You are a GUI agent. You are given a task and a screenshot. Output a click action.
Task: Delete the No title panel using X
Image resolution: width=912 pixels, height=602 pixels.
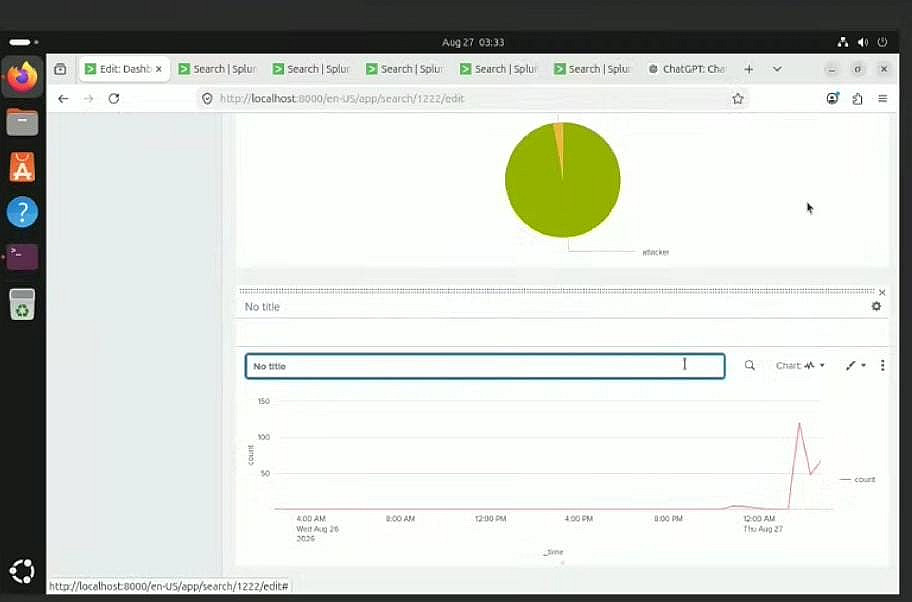(x=882, y=293)
